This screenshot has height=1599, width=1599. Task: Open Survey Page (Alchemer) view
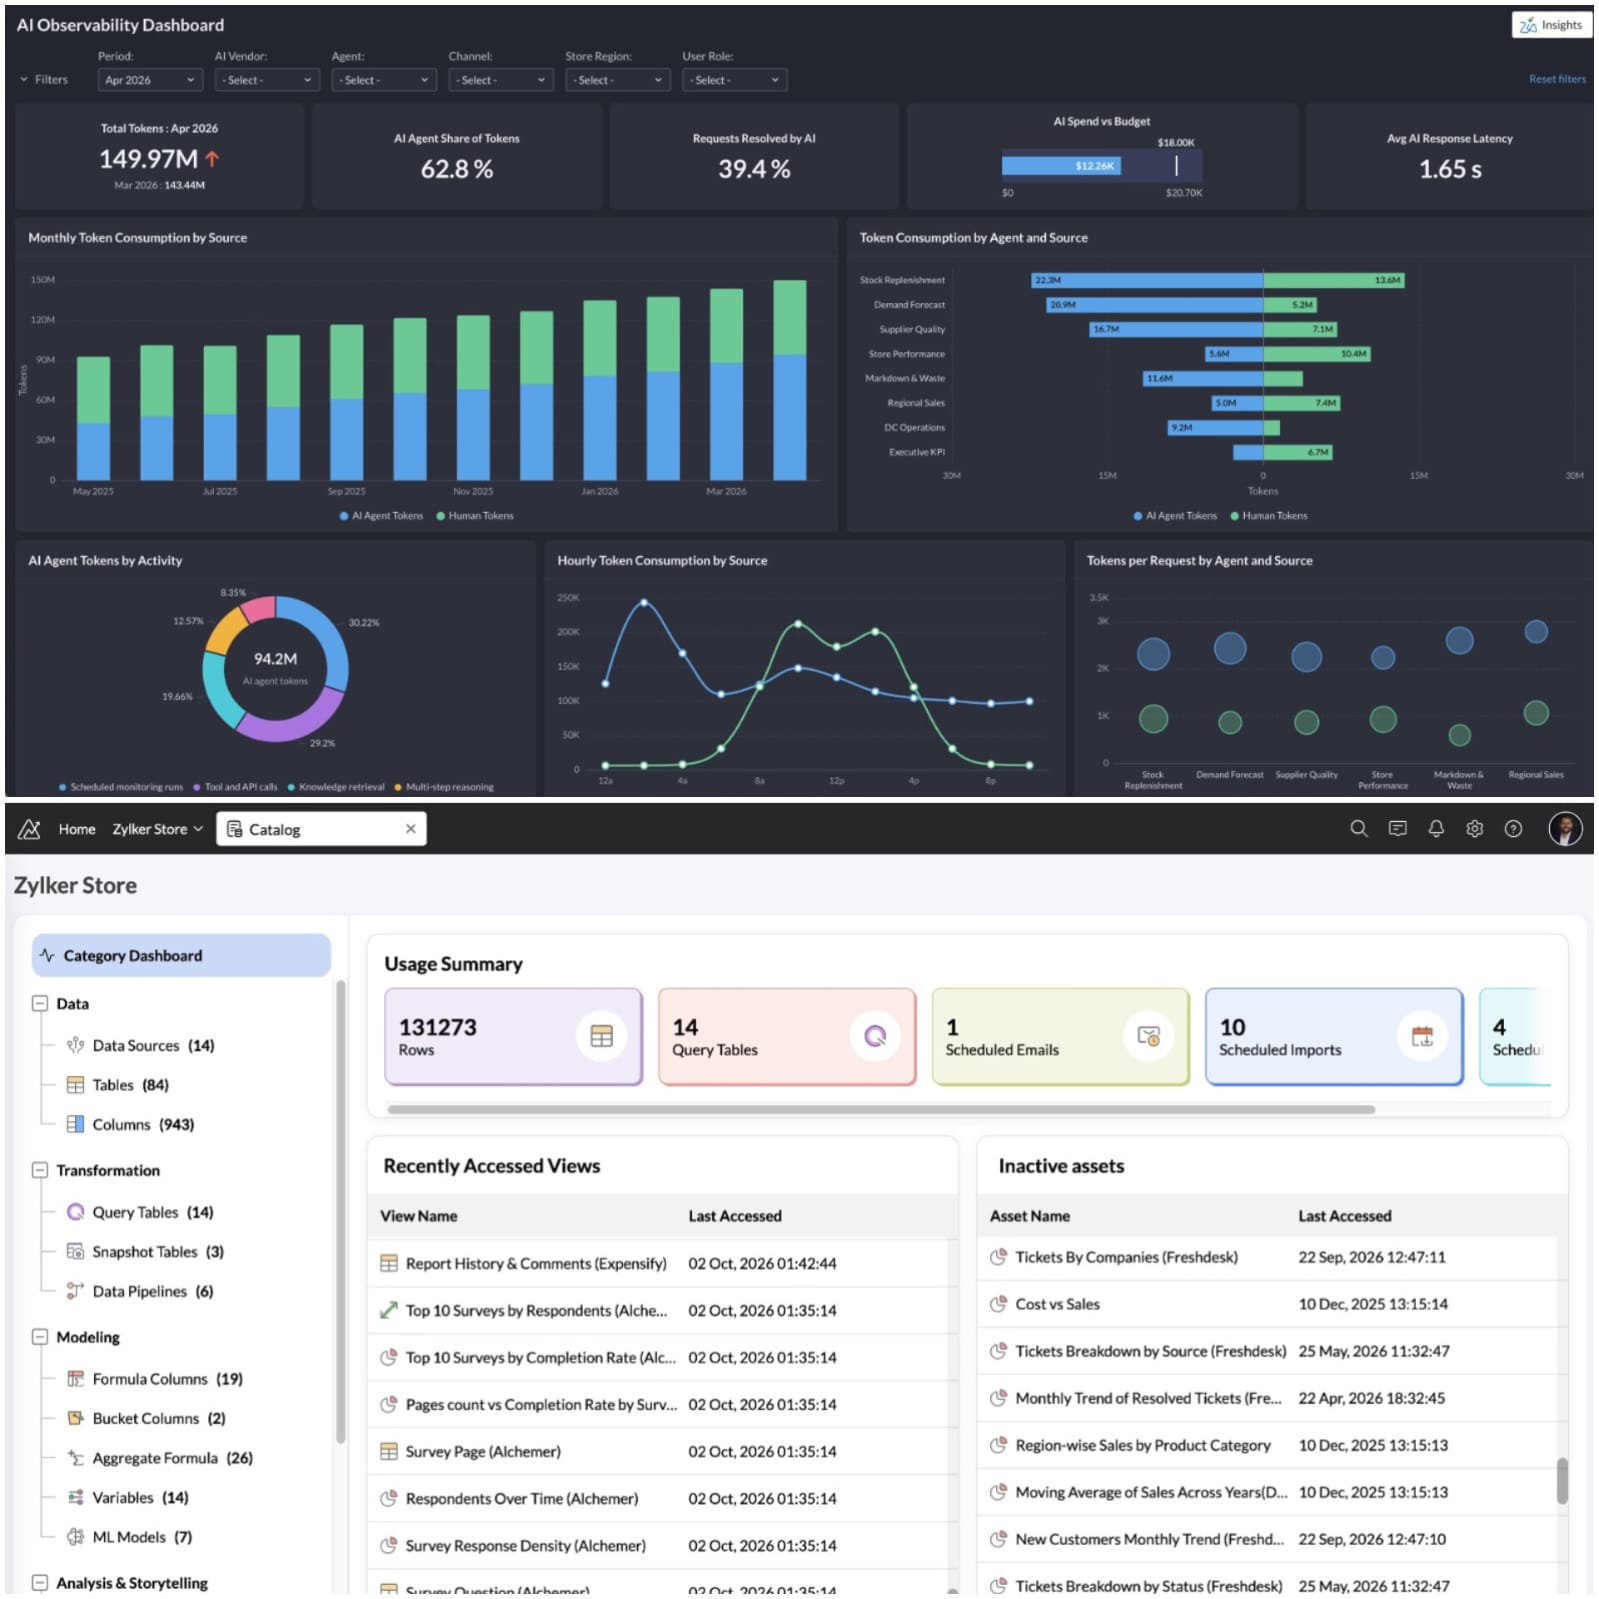[x=483, y=1451]
